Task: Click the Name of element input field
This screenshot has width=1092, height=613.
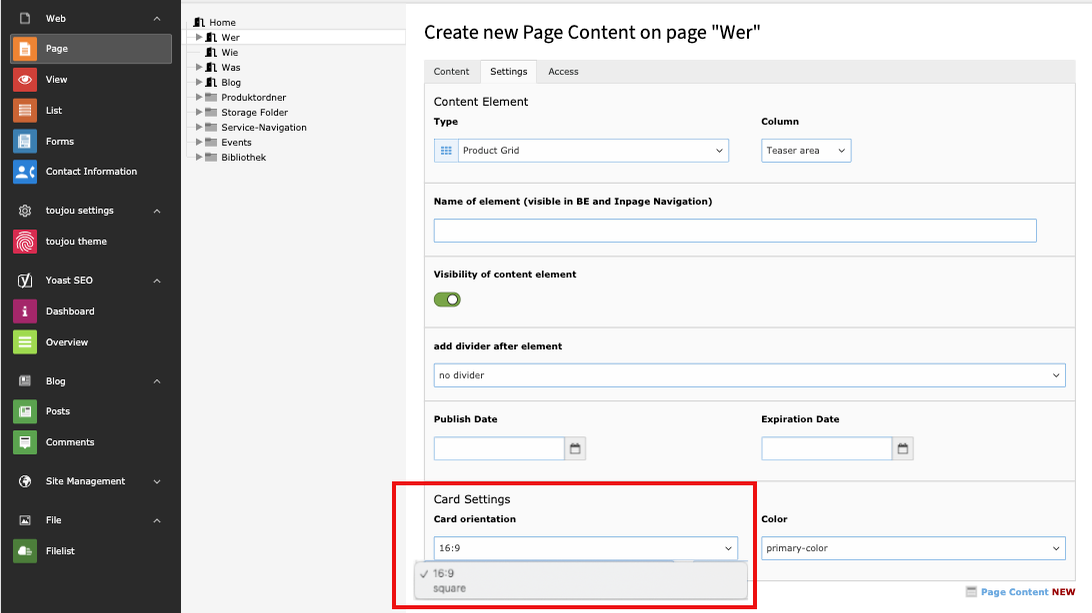Action: pyautogui.click(x=735, y=231)
